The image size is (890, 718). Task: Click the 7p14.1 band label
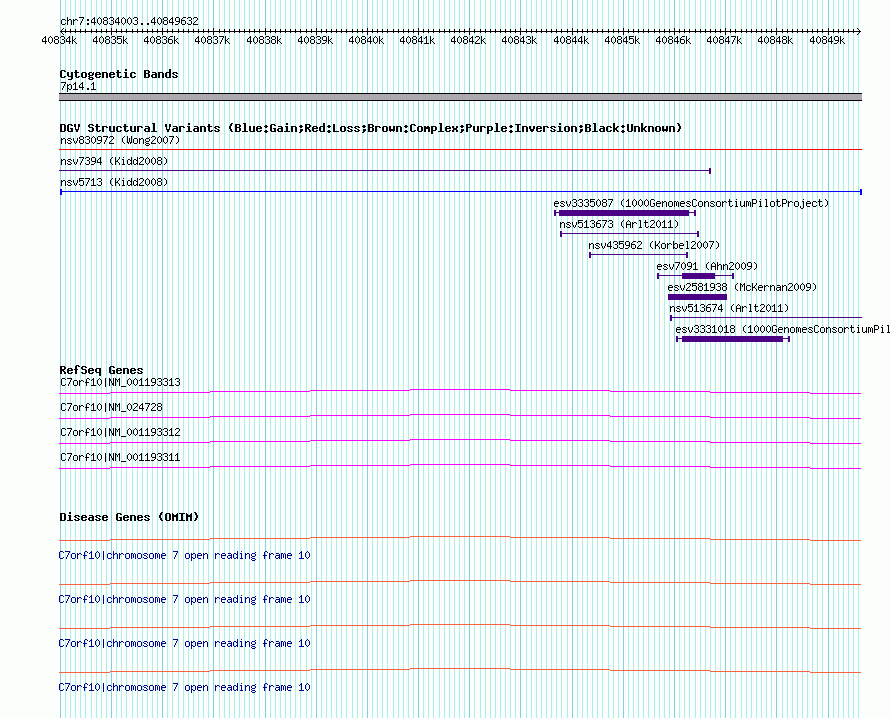coord(78,86)
